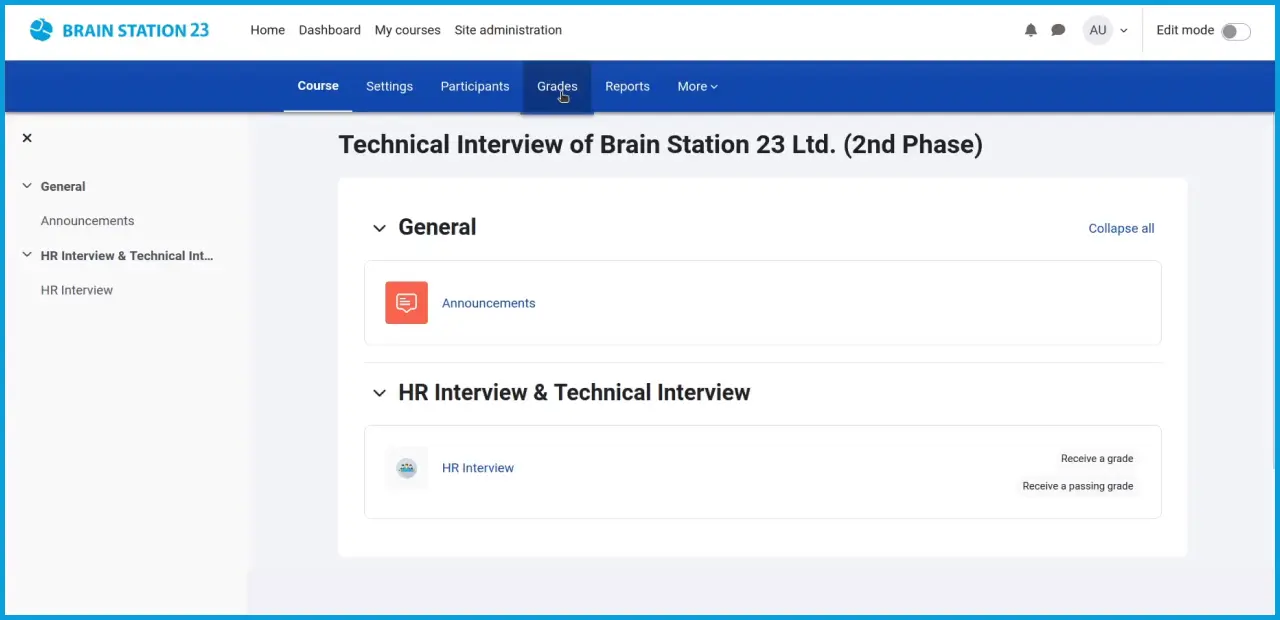Close the course index sidebar
The width and height of the screenshot is (1280, 620).
(x=27, y=137)
